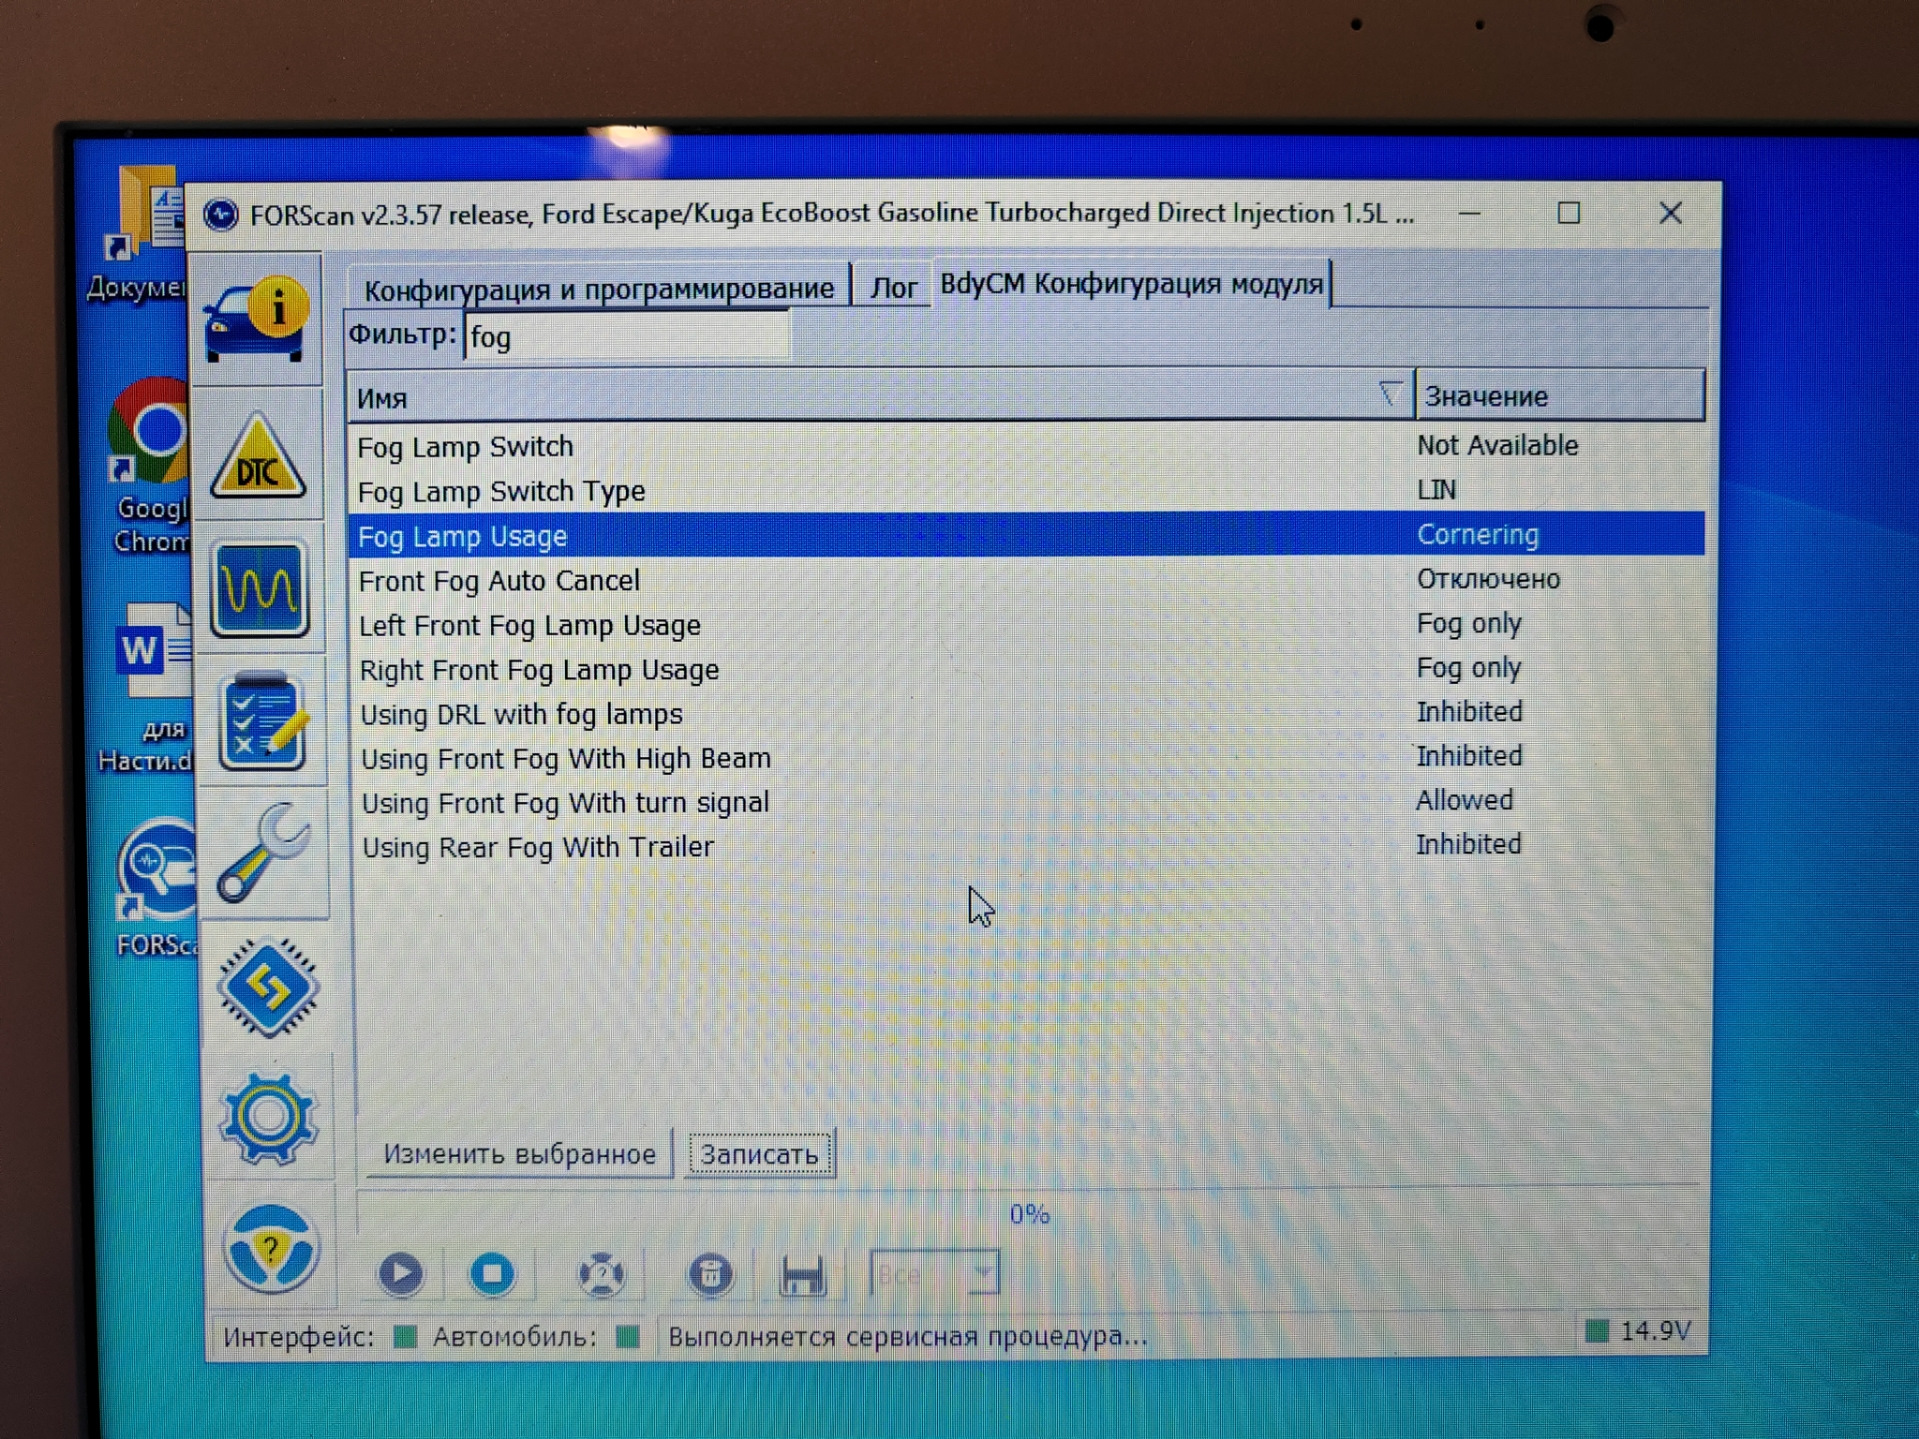Click the LIN value cell
The height and width of the screenshot is (1439, 1919).
[1437, 490]
